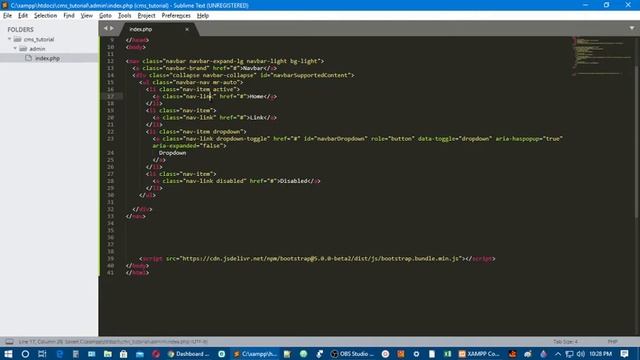Open the Selection menu
Viewport: 640px width, 360px height.
(x=45, y=16)
